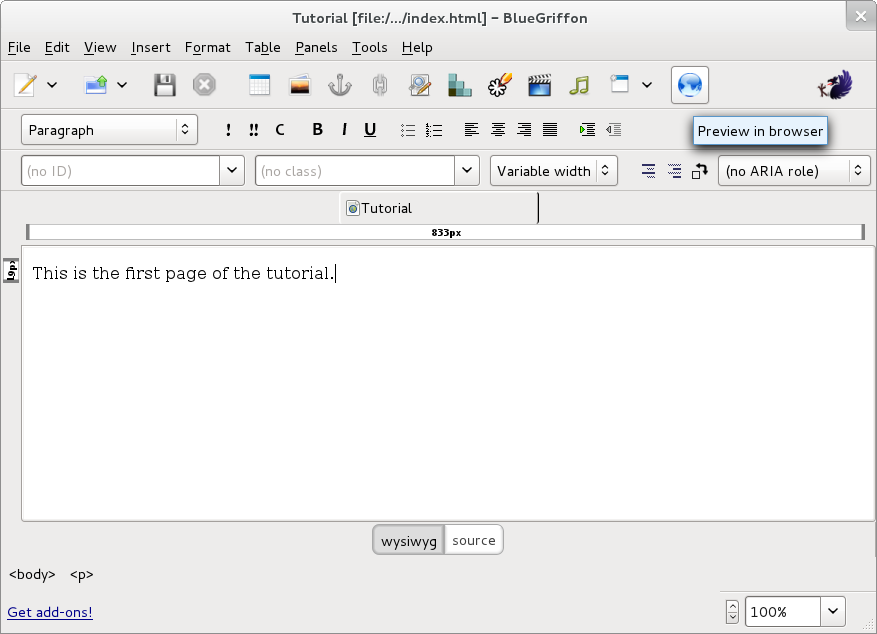Switch to source view

click(x=473, y=541)
